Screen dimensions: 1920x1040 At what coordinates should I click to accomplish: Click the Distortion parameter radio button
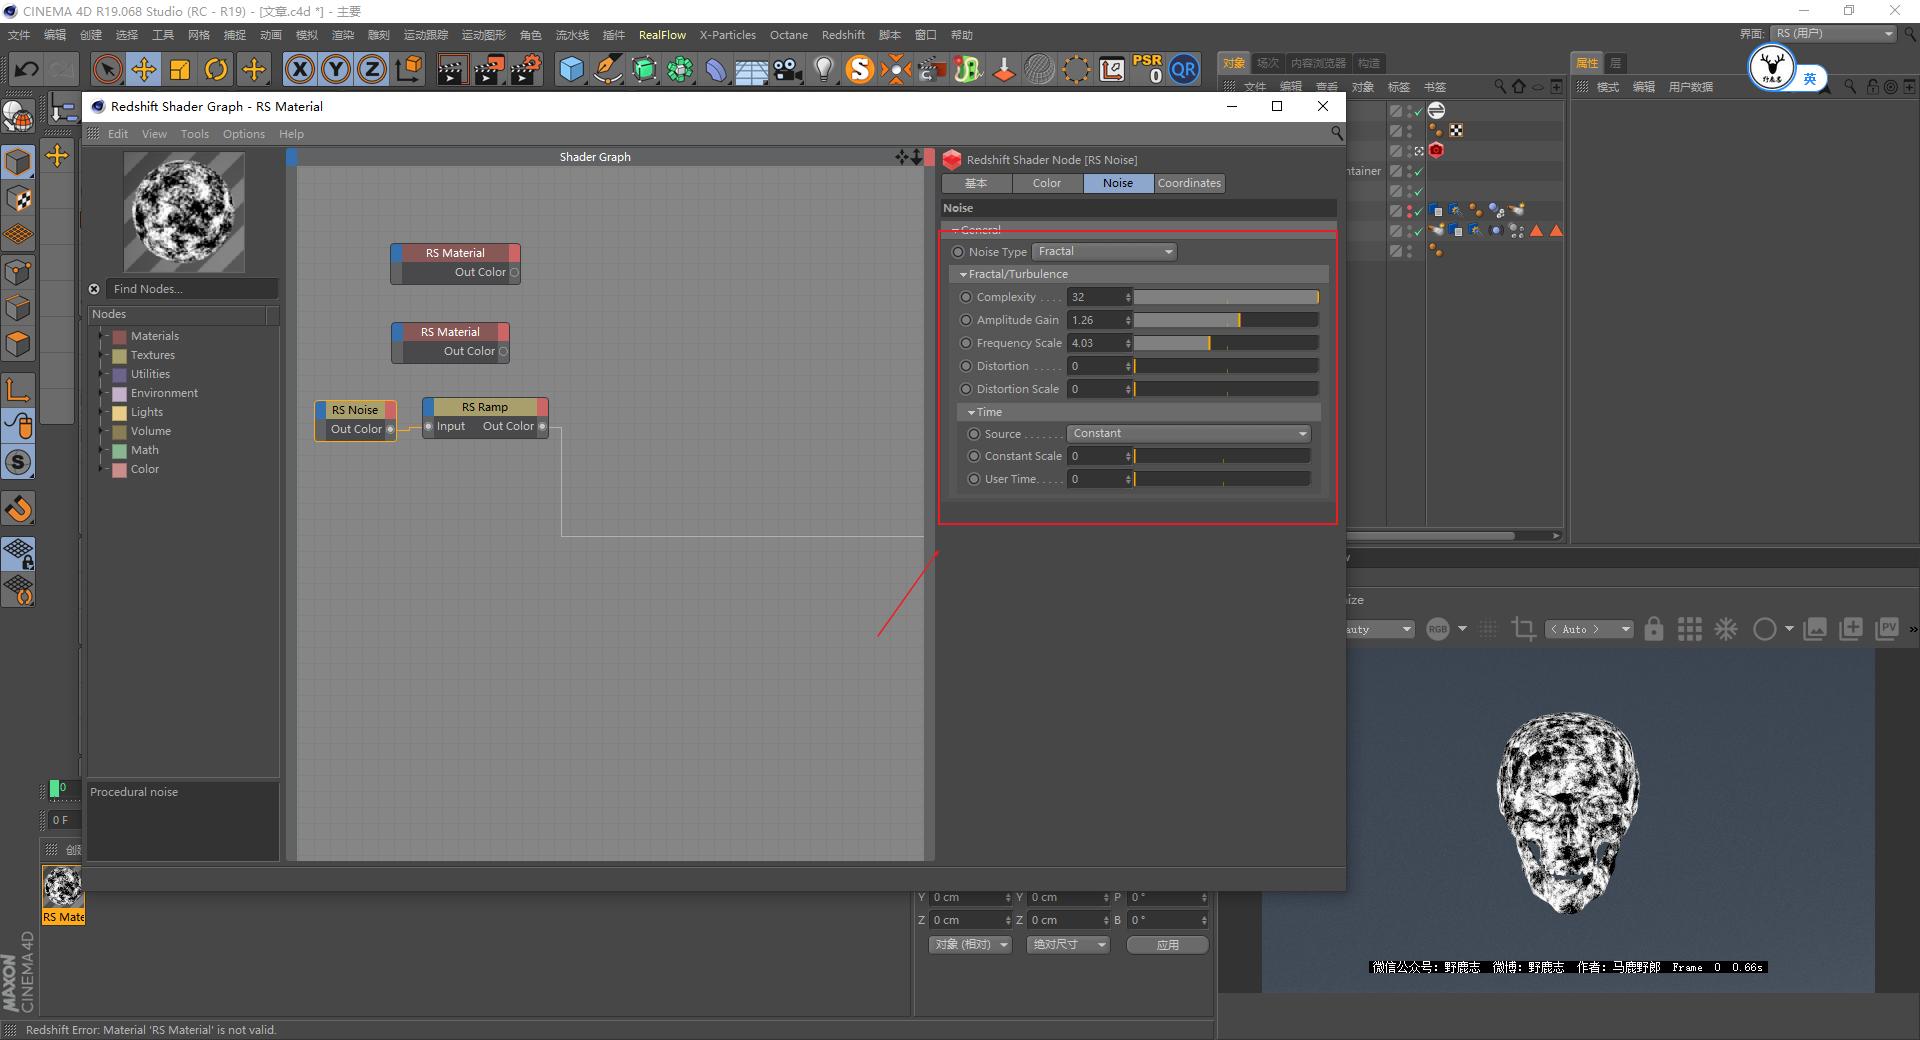tap(966, 366)
